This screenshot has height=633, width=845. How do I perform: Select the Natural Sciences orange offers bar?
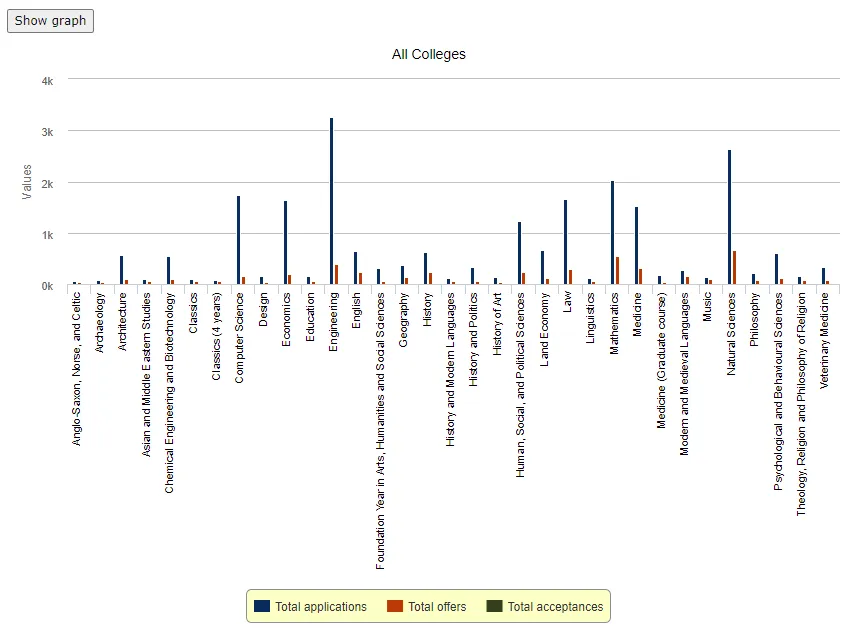coord(735,268)
